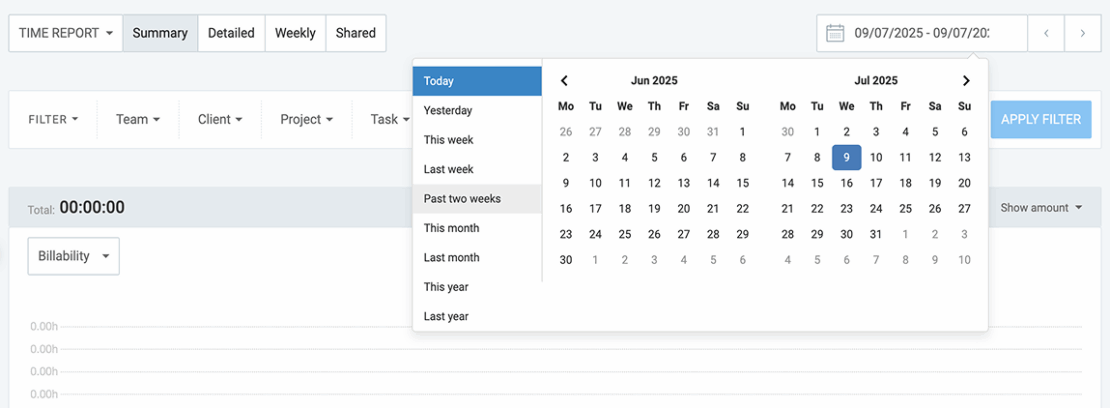The height and width of the screenshot is (408, 1110).
Task: Pick the highlighted July 9 date
Action: pos(847,157)
